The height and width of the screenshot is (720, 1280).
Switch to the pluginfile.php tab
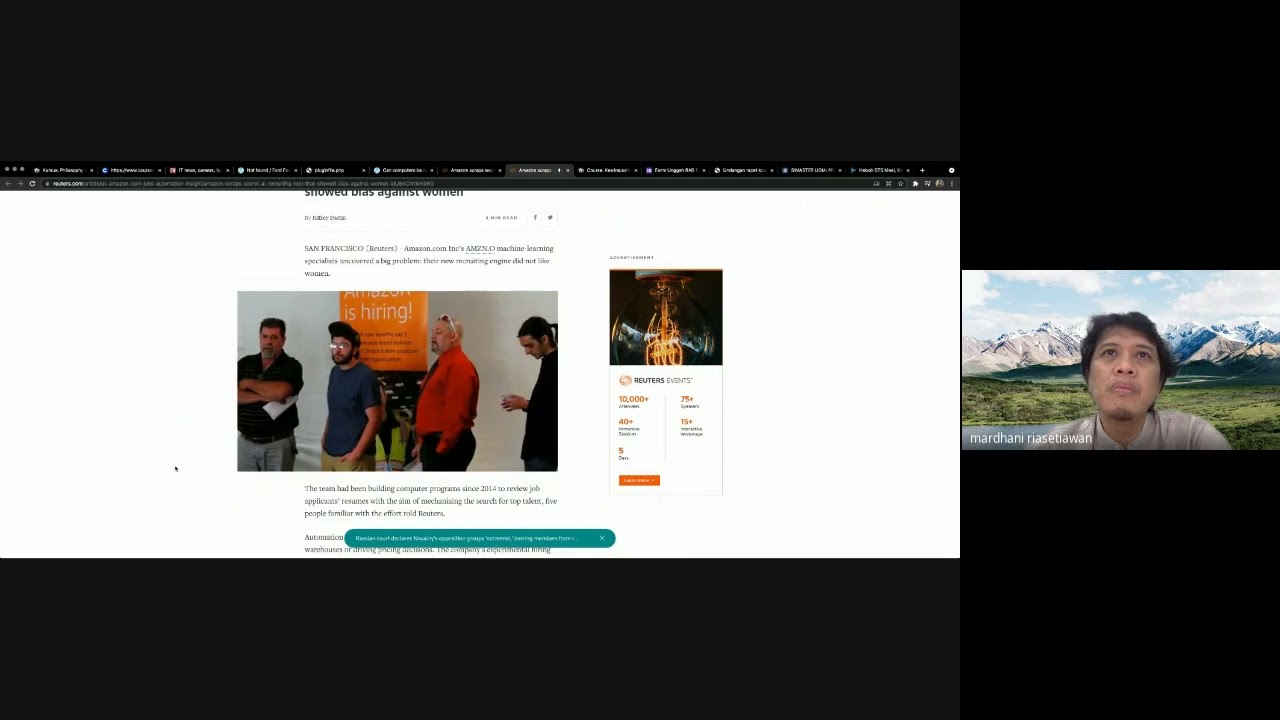click(x=335, y=170)
